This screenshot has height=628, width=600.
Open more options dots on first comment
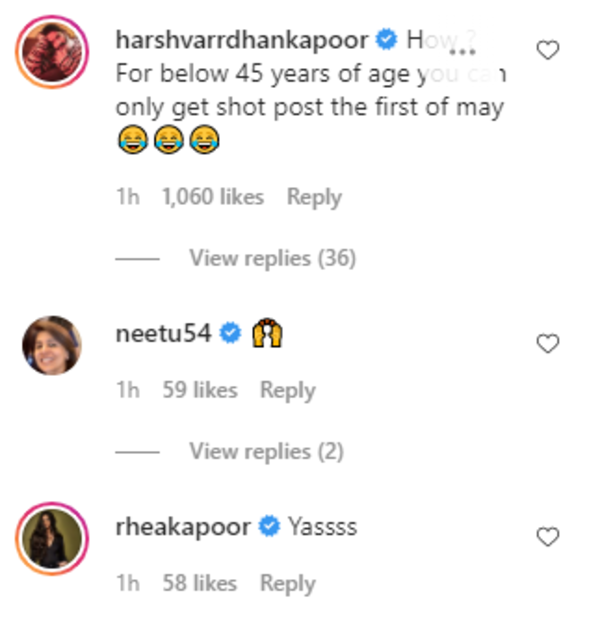click(461, 48)
